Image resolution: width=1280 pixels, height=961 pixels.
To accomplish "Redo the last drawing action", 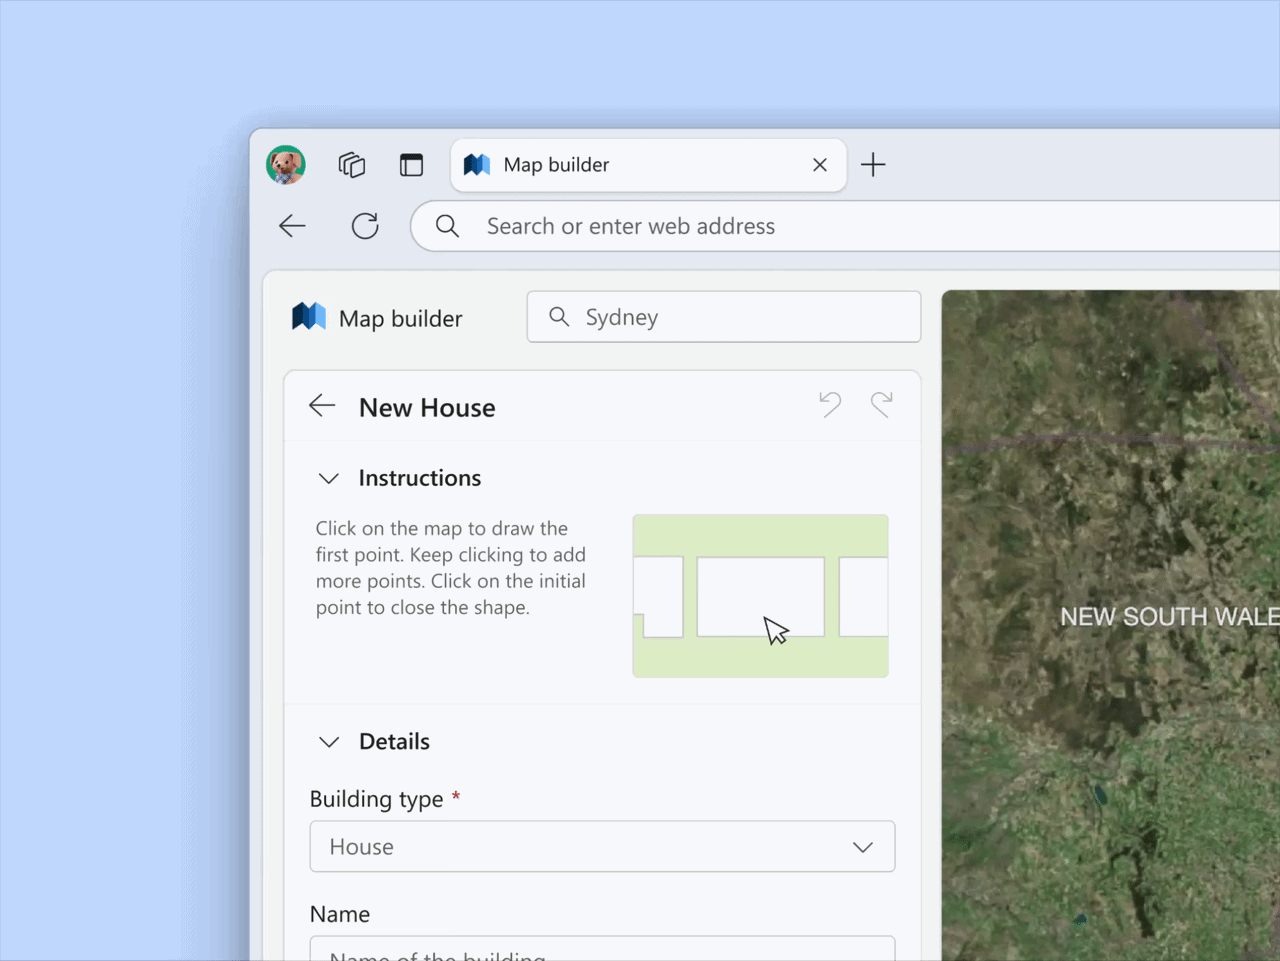I will pyautogui.click(x=881, y=405).
